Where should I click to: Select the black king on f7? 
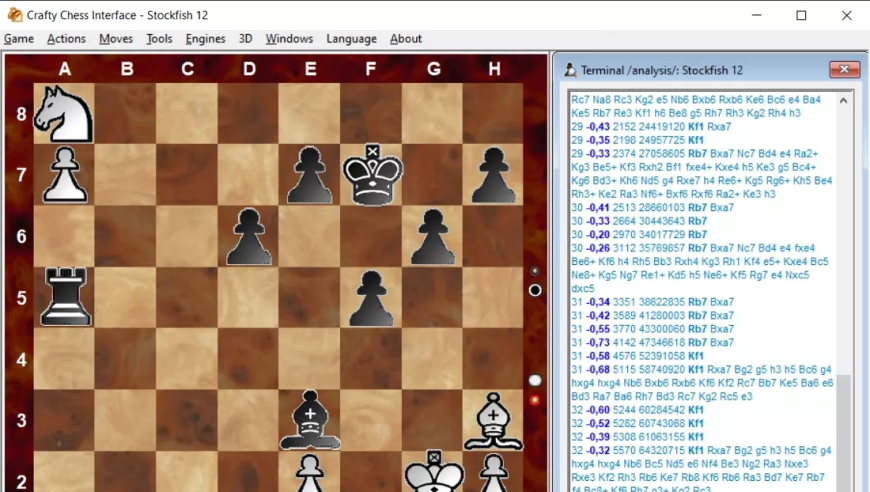click(x=372, y=174)
